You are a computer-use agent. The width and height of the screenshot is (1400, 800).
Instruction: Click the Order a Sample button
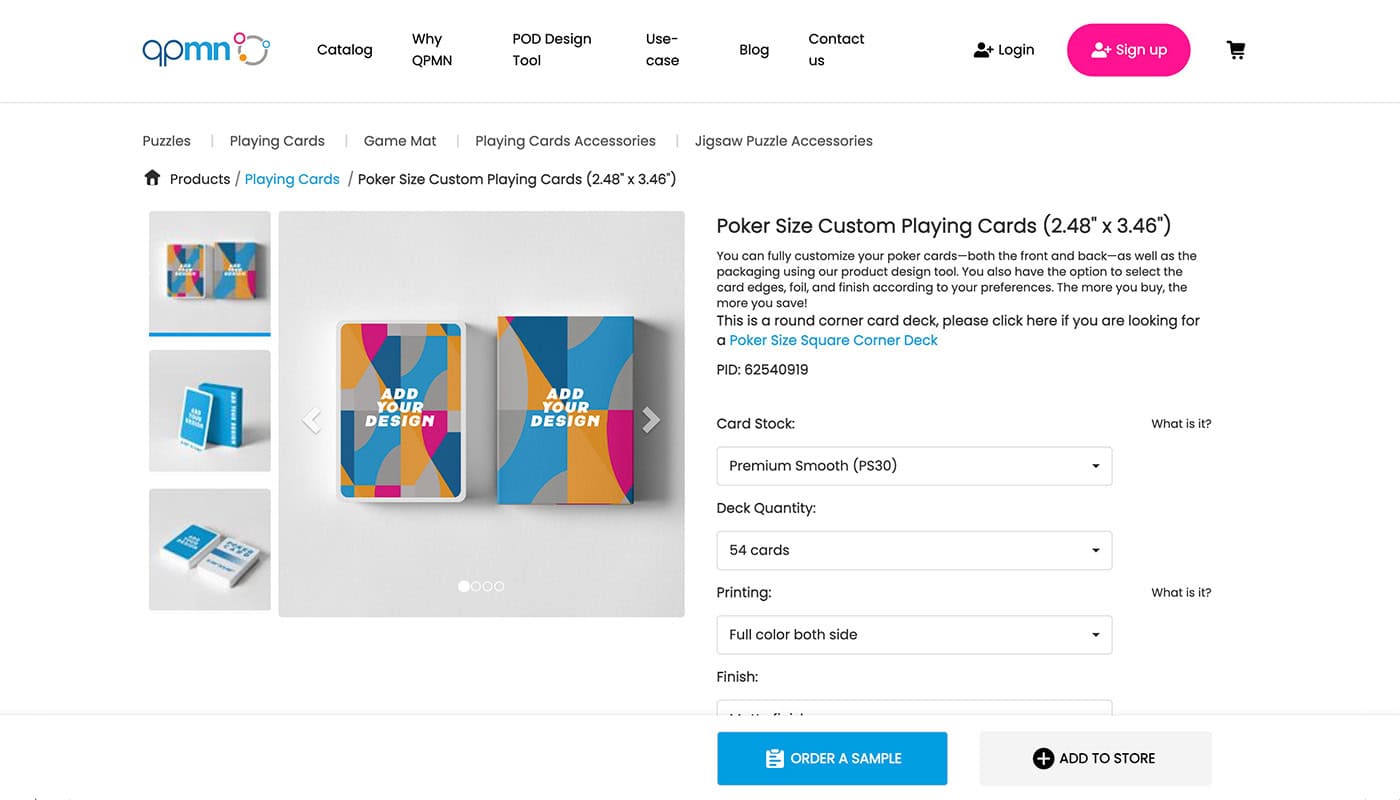click(x=832, y=758)
